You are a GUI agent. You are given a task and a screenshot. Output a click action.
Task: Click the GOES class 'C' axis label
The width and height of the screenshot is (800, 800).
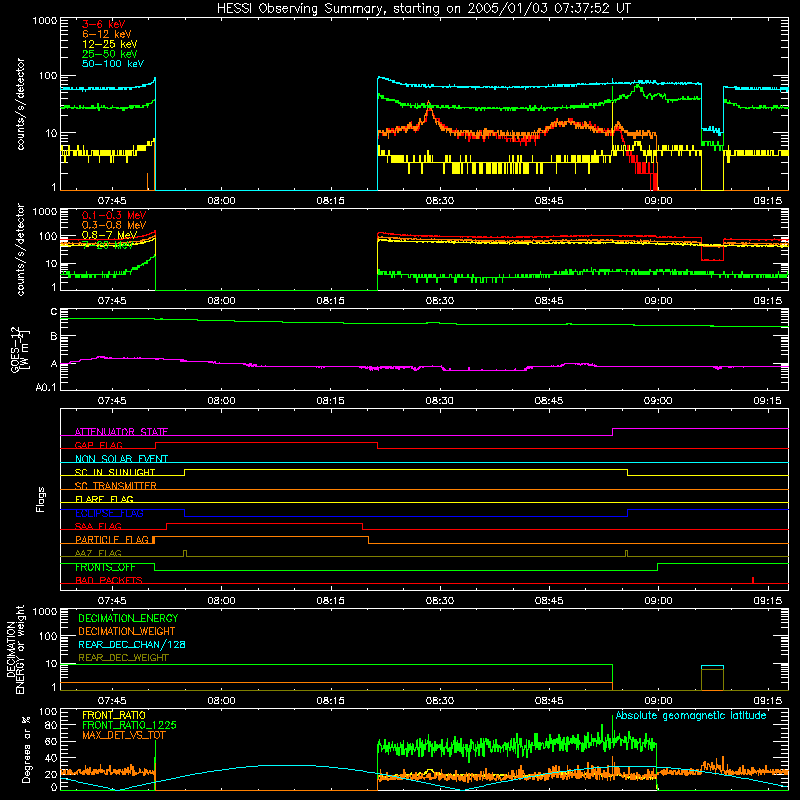(x=54, y=312)
